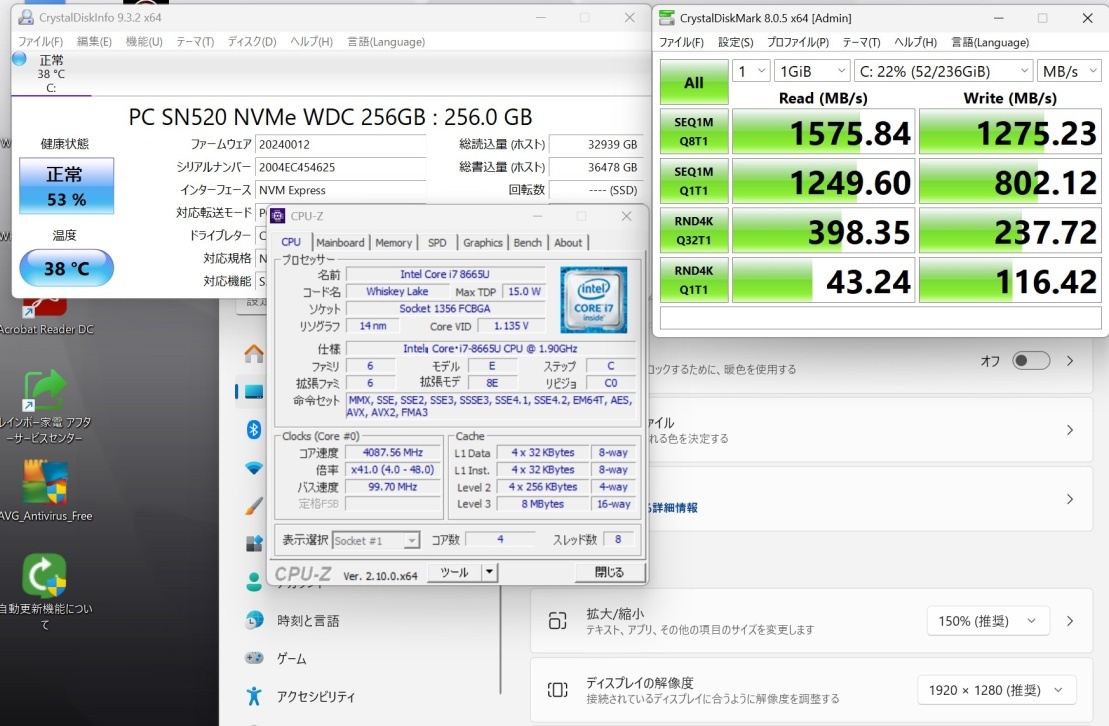Image resolution: width=1109 pixels, height=726 pixels.
Task: Toggle the night light switch showing オフ
Action: coord(1030,361)
